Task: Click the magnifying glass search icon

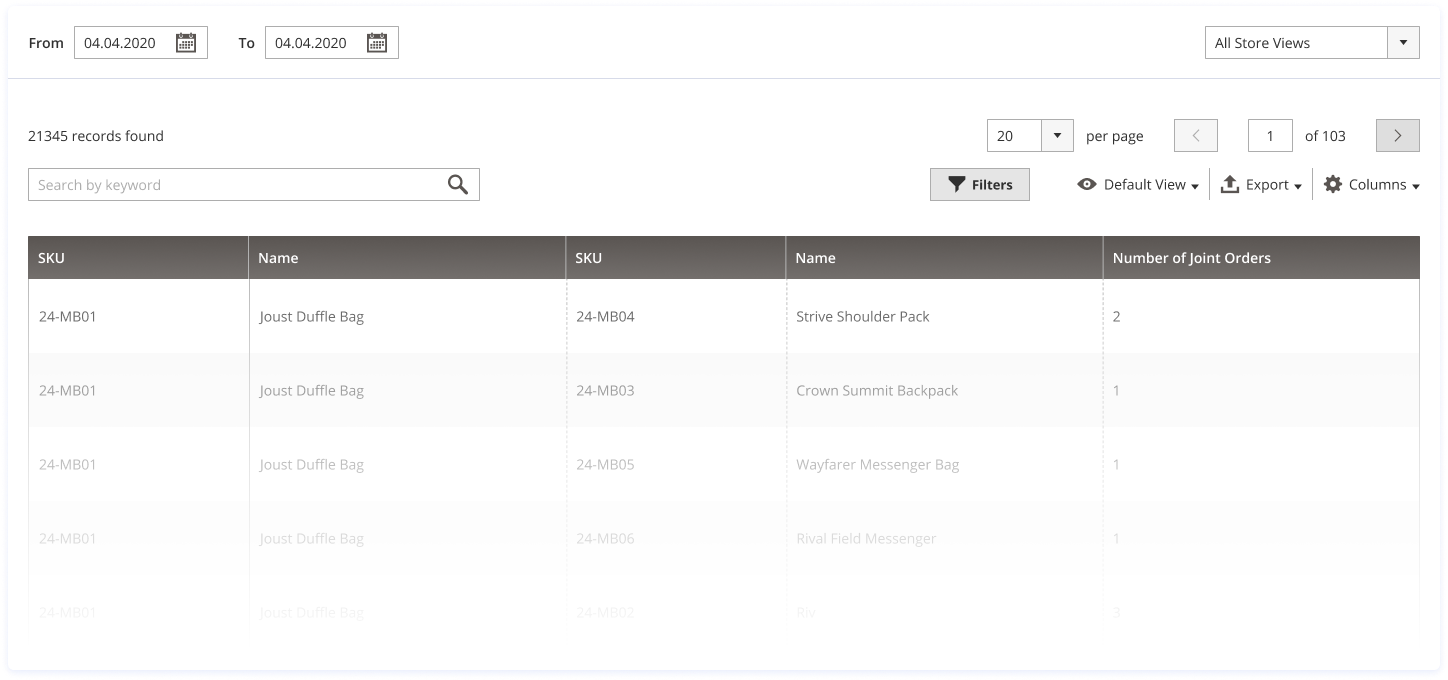Action: tap(458, 185)
